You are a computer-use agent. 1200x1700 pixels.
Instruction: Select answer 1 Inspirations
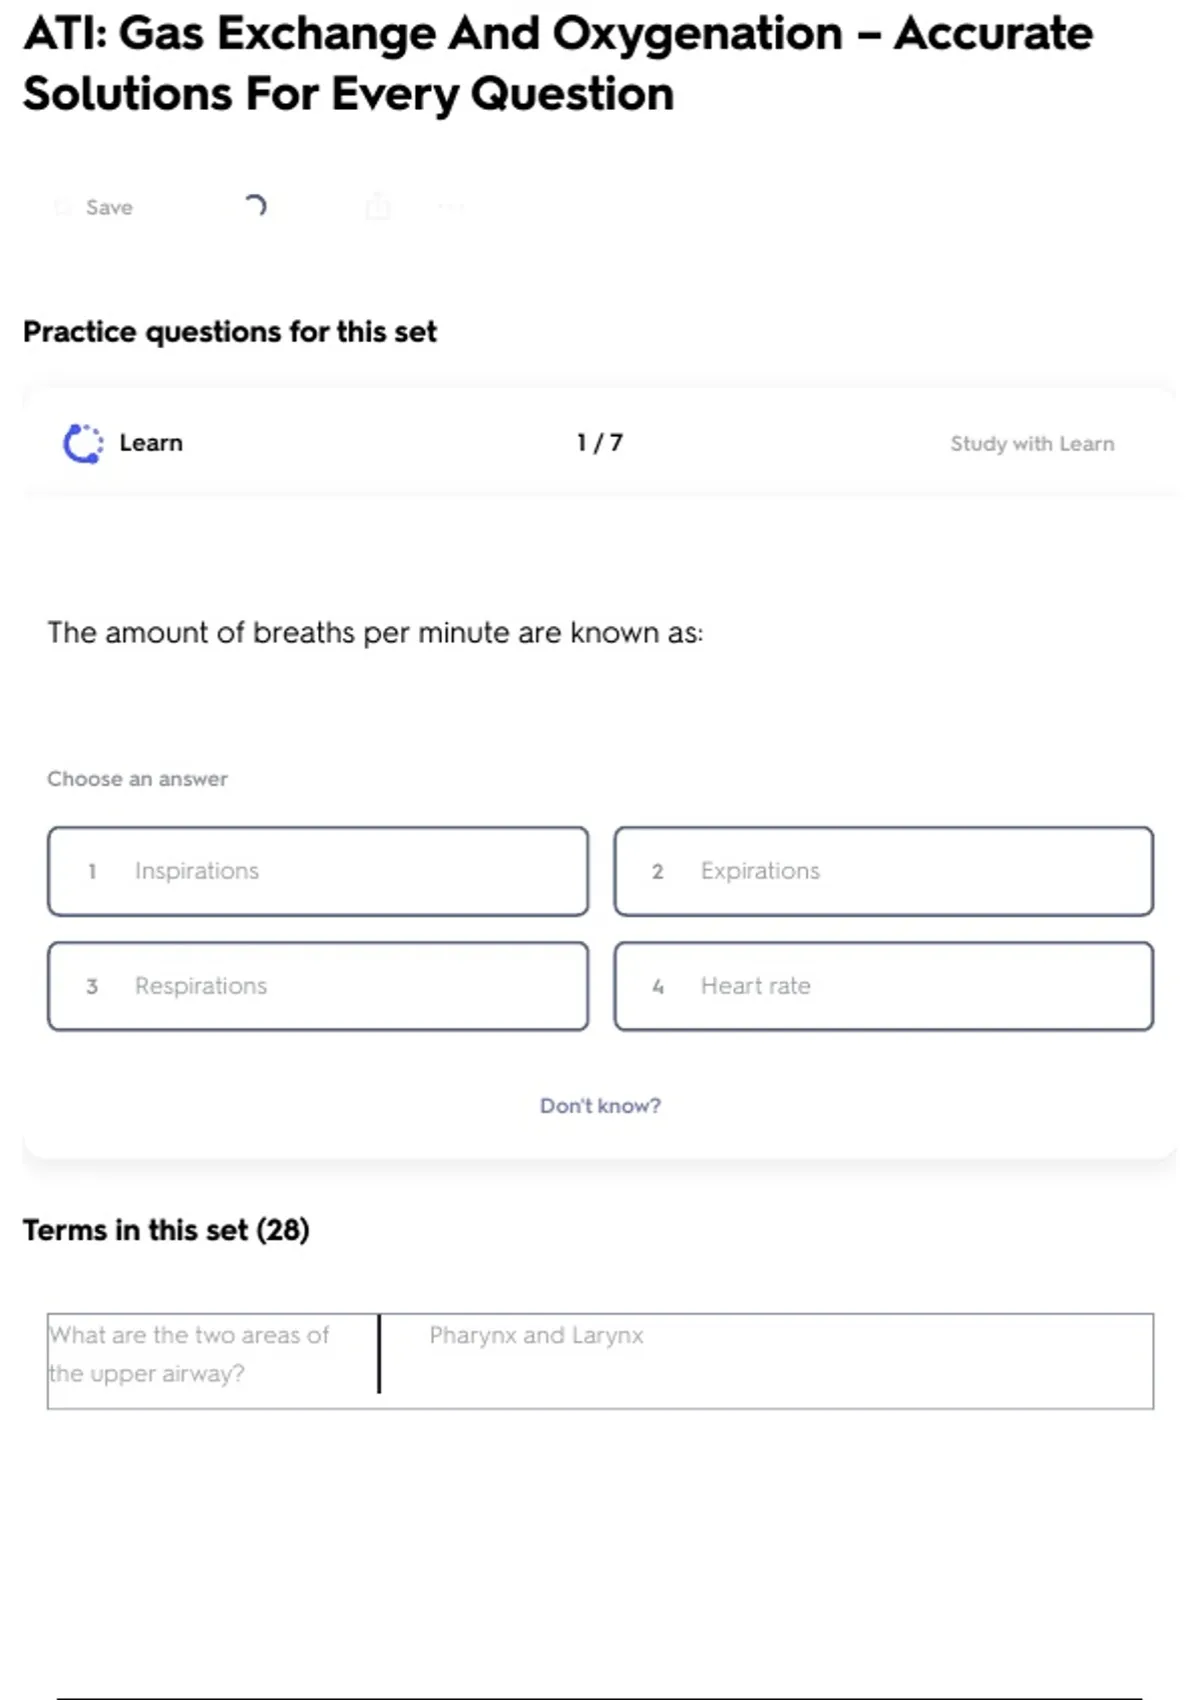[x=318, y=871]
